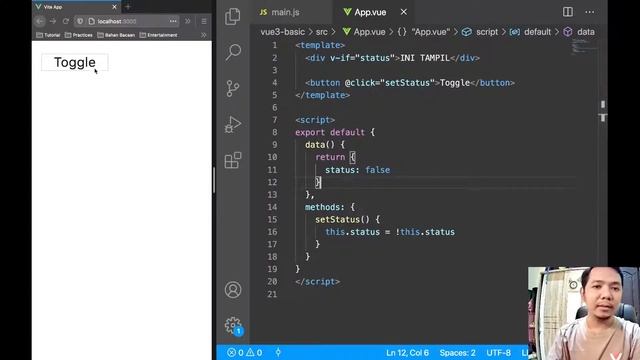Click "export default" on line 8
640x360 pixels.
coord(330,132)
